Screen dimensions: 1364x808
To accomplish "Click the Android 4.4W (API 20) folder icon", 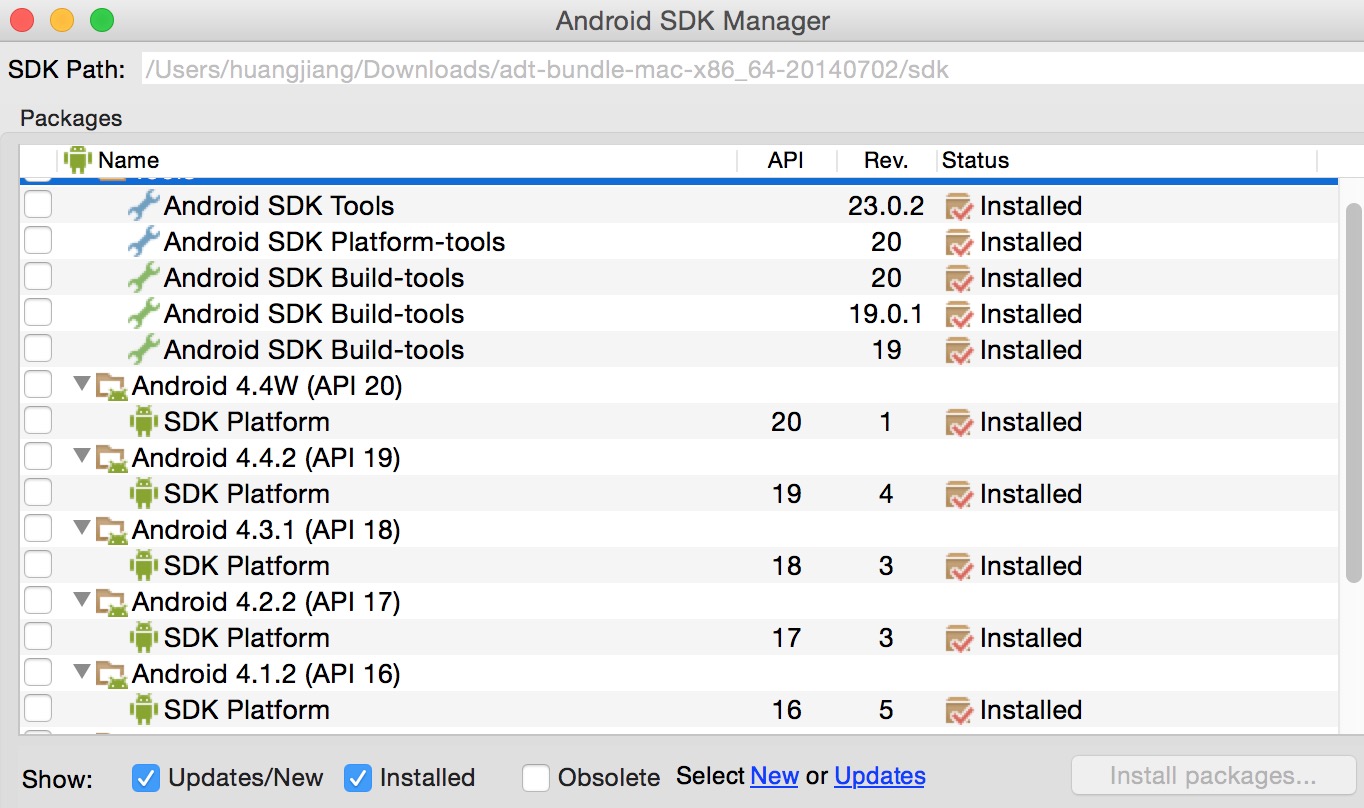I will coord(112,387).
